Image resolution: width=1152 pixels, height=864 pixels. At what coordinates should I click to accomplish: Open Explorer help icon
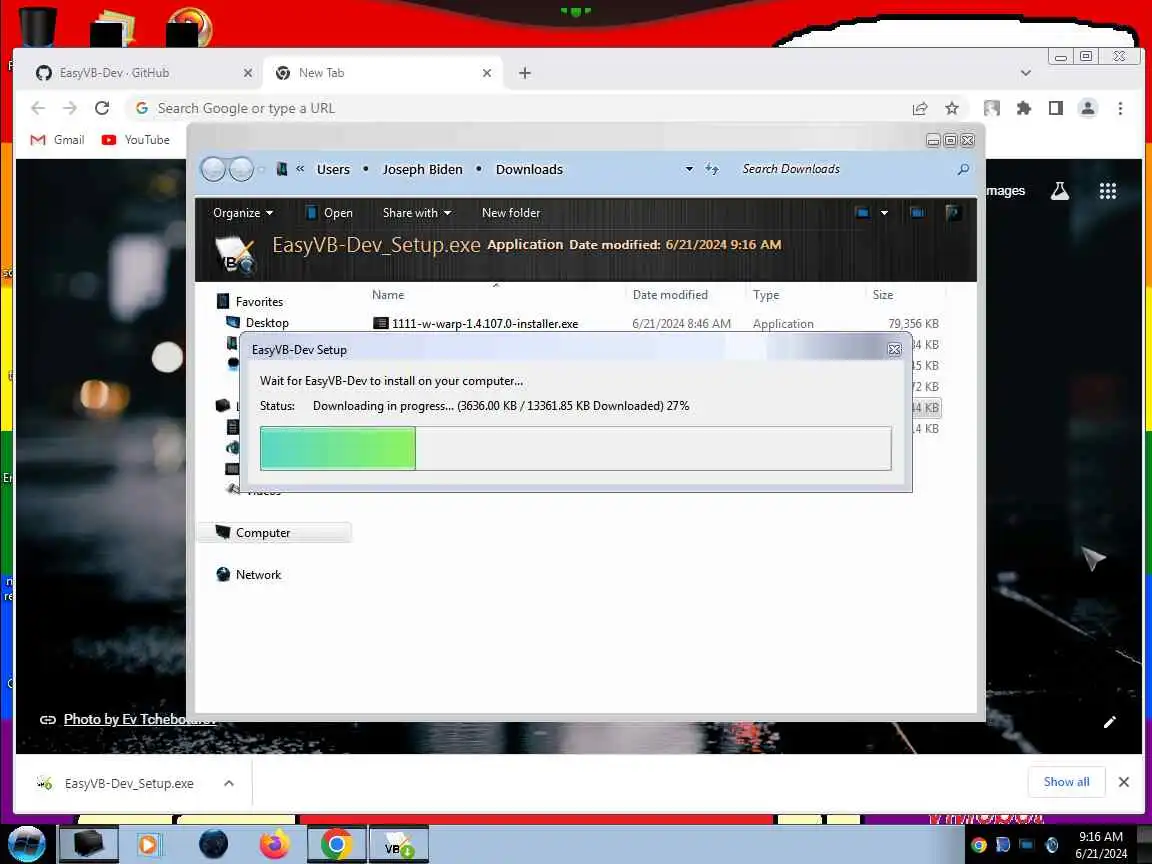coord(953,213)
